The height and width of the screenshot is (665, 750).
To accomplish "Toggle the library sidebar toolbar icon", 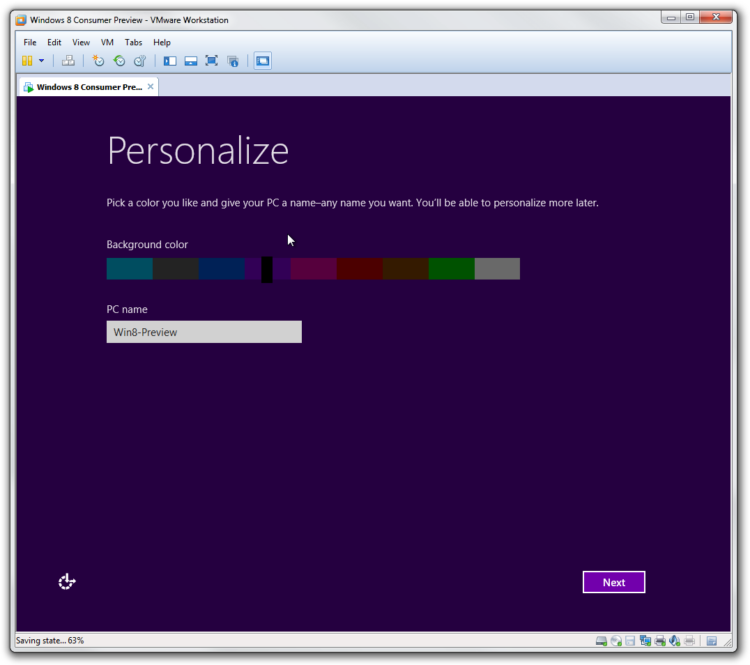I will pos(170,61).
